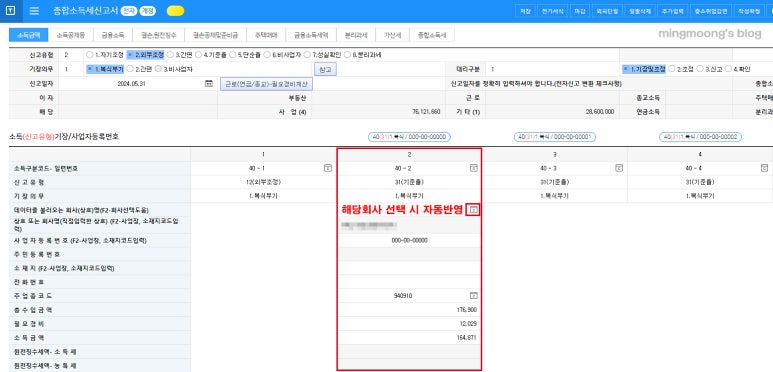Click the 작성확정 toolbar button

pyautogui.click(x=749, y=11)
